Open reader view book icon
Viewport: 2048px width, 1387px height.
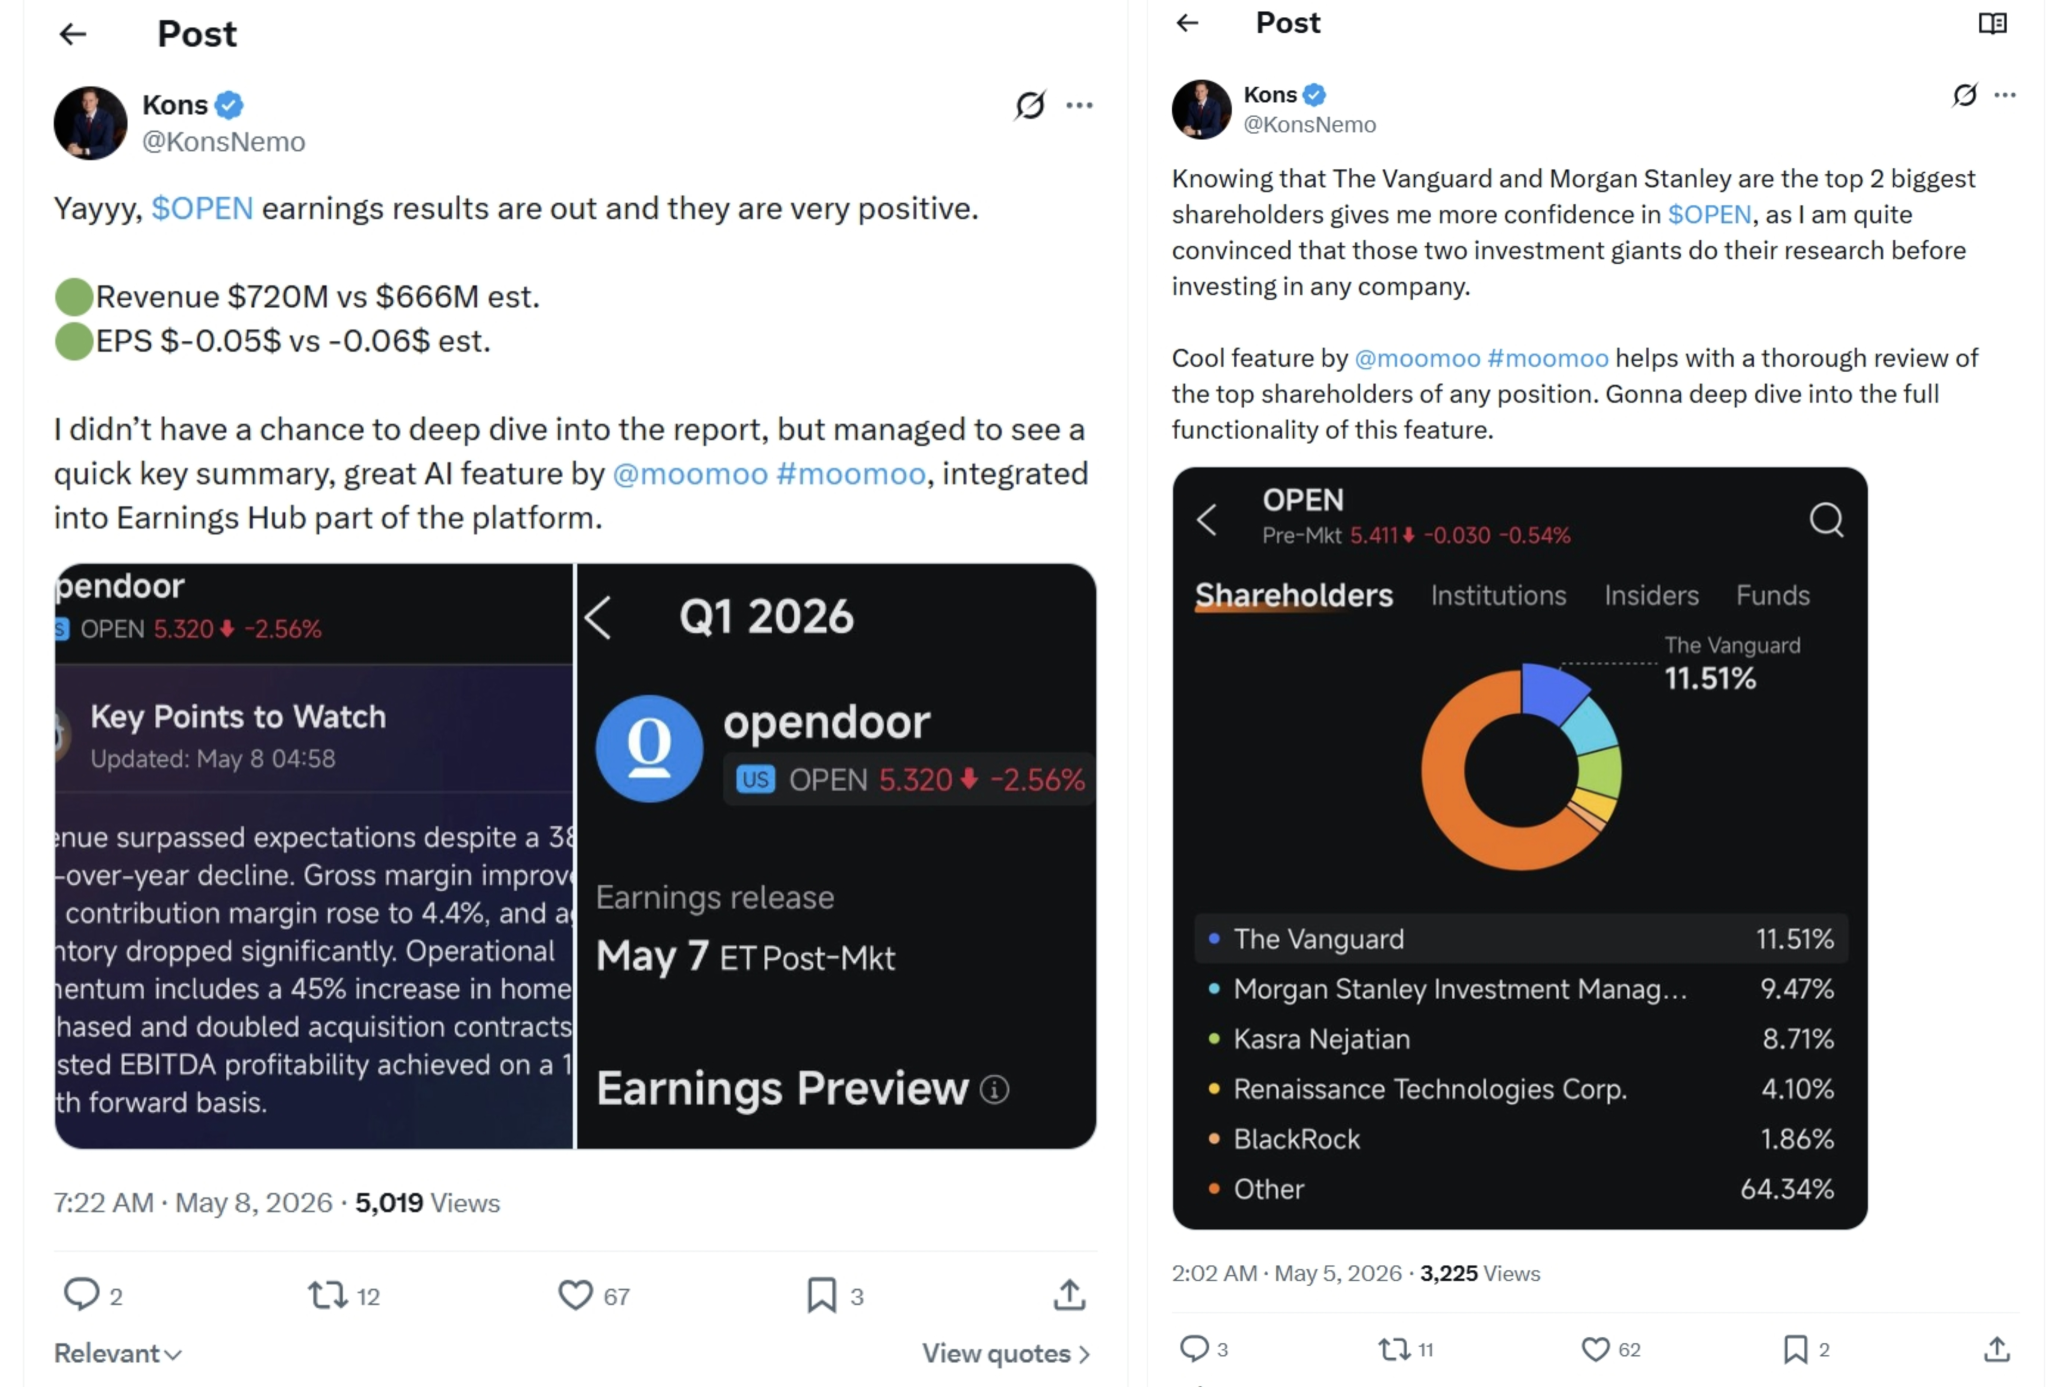tap(1992, 23)
